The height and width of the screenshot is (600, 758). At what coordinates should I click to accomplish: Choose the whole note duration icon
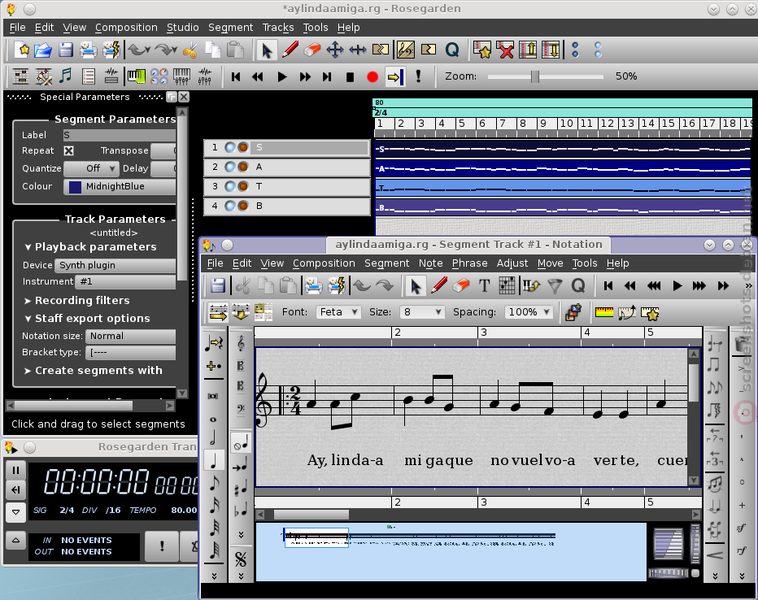point(213,419)
